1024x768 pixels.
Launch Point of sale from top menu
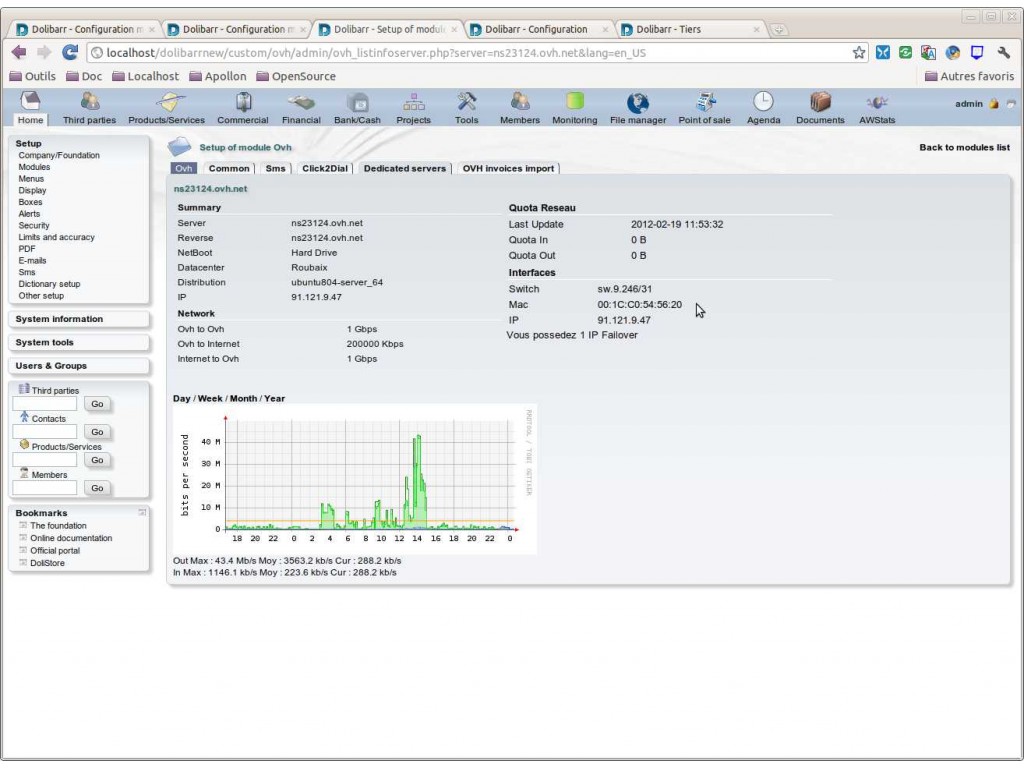coord(705,103)
